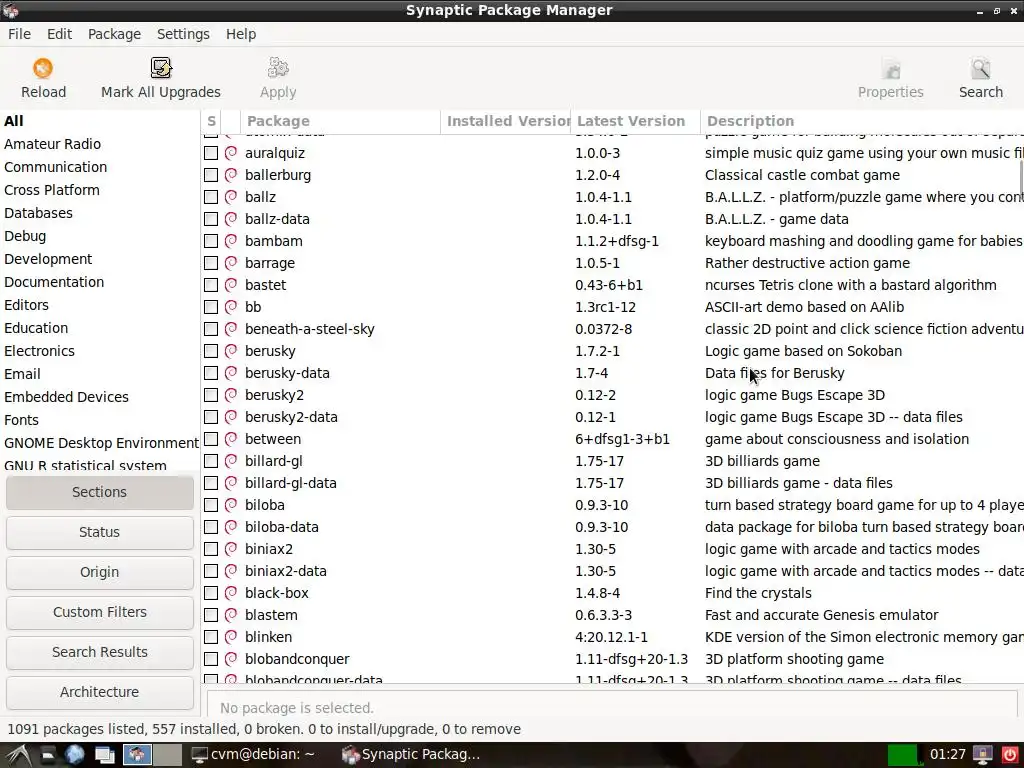Click the Mark All Upgrades icon

pos(161,69)
